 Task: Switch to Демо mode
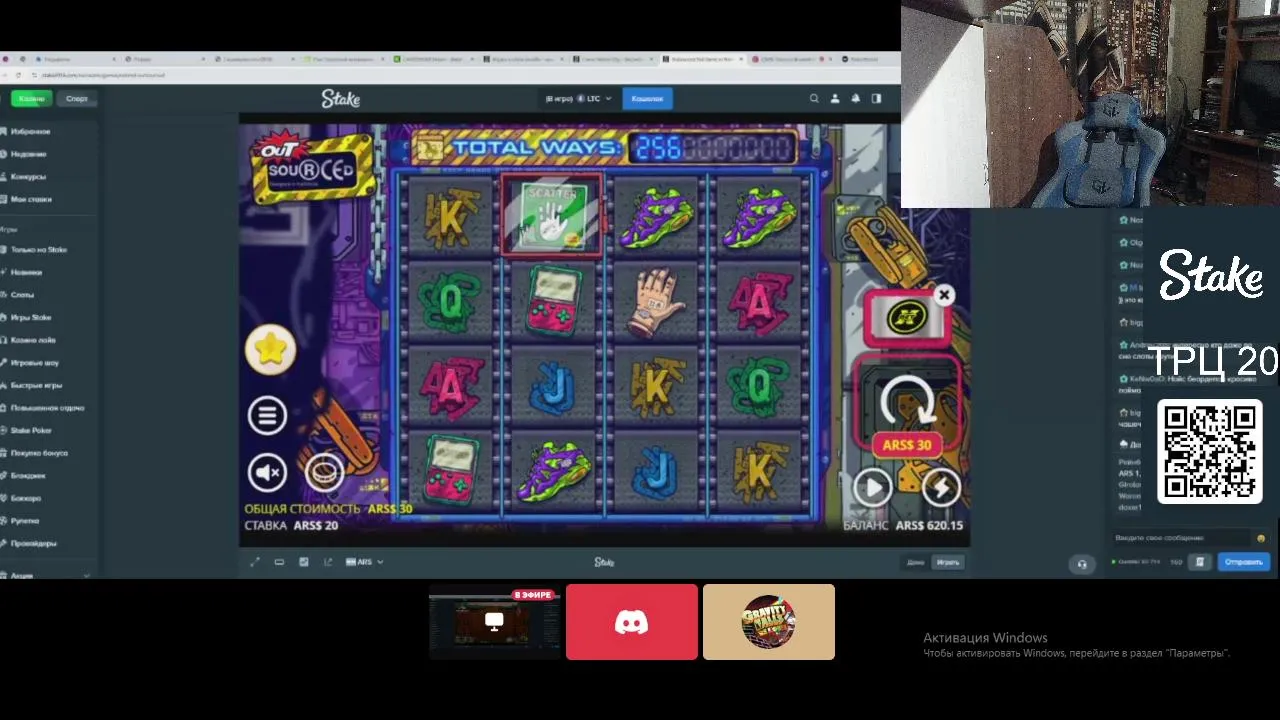tap(915, 562)
